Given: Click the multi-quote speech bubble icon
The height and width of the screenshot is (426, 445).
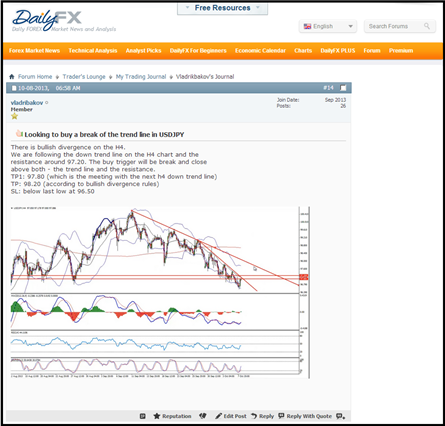Looking at the screenshot, I should (341, 416).
